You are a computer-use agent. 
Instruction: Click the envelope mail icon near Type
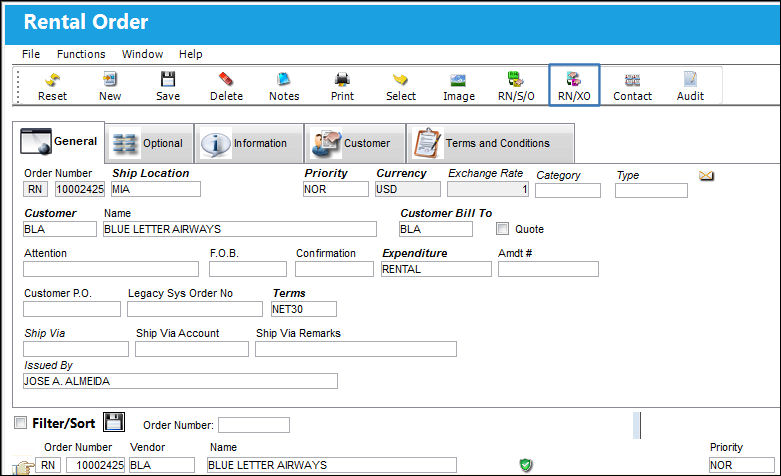pyautogui.click(x=706, y=176)
